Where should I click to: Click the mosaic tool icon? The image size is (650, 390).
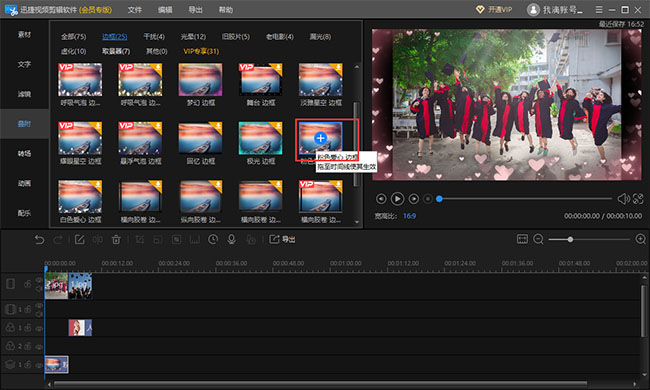[x=177, y=240]
